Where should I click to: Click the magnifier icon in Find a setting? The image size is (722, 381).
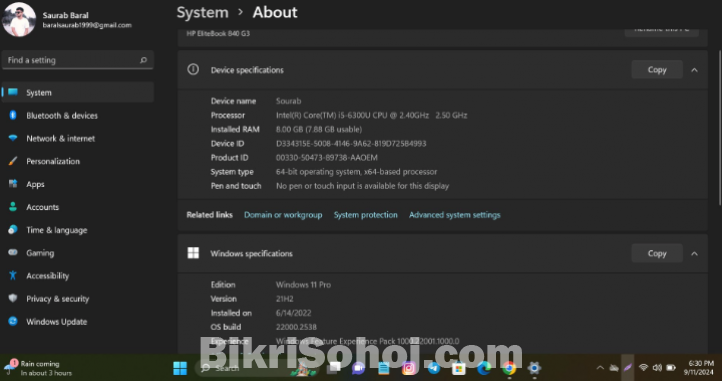tap(144, 60)
